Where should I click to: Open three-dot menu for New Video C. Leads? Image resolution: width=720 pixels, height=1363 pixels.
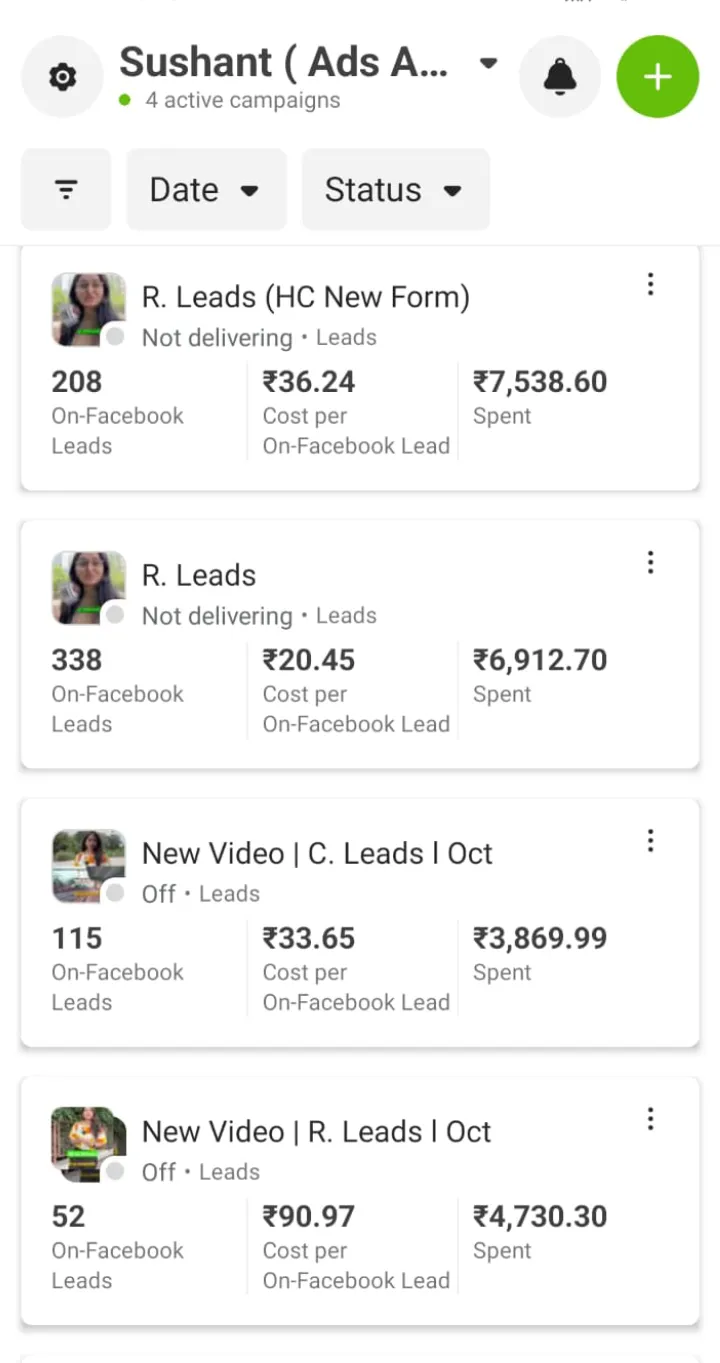tap(650, 841)
